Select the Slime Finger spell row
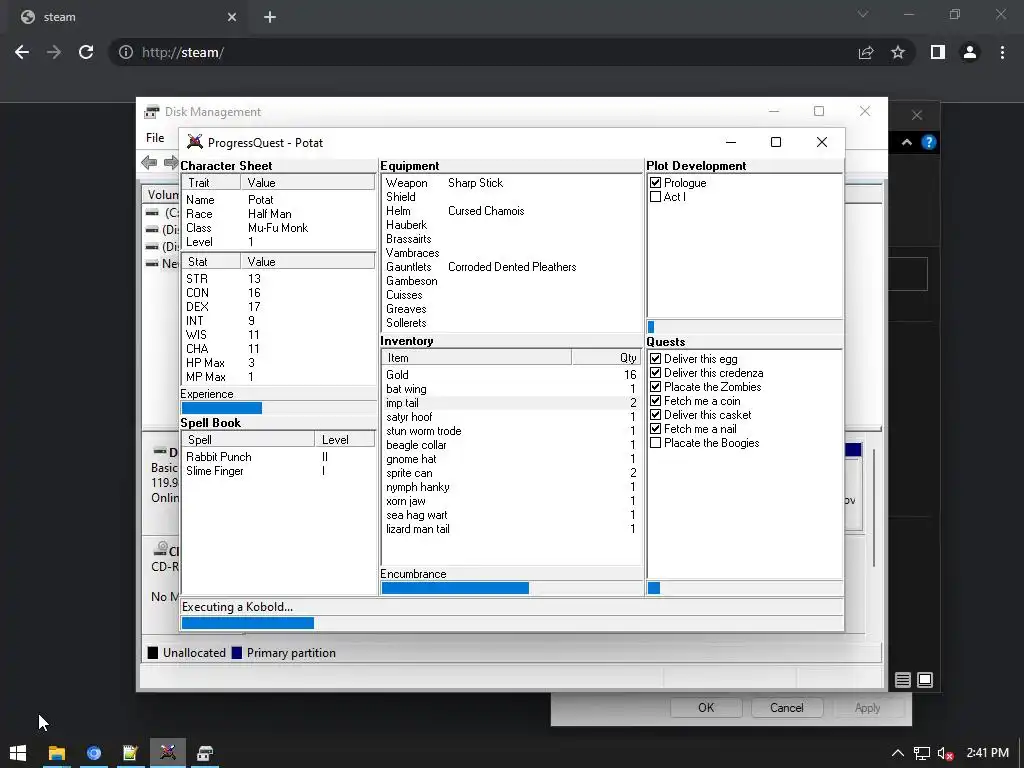Screen dimensions: 1024x768 pos(278,471)
